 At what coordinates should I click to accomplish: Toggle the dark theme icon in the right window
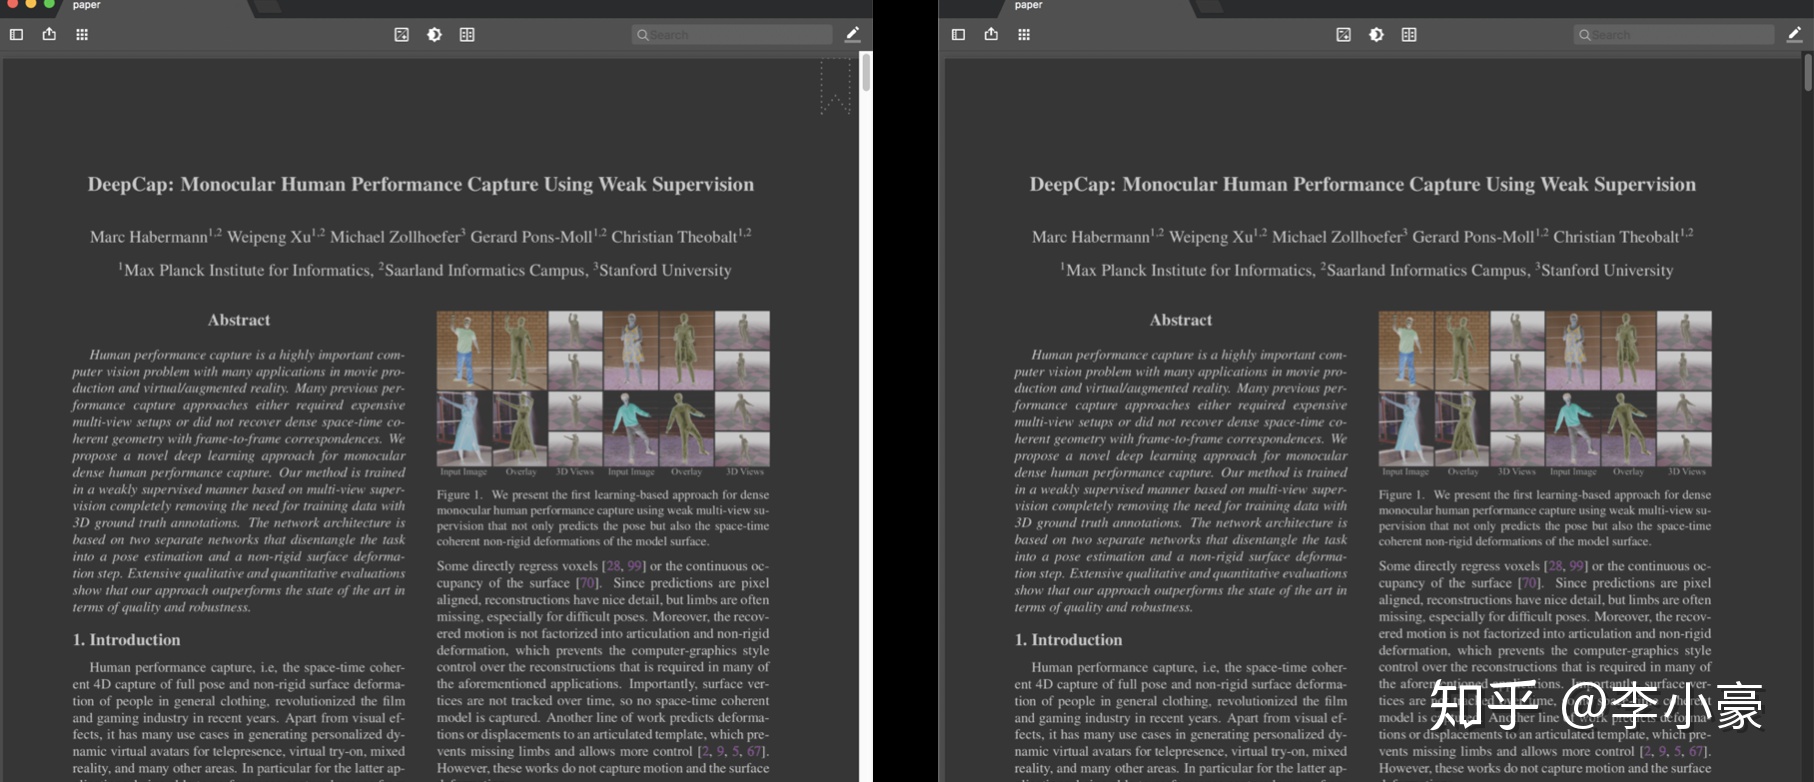click(x=1376, y=34)
